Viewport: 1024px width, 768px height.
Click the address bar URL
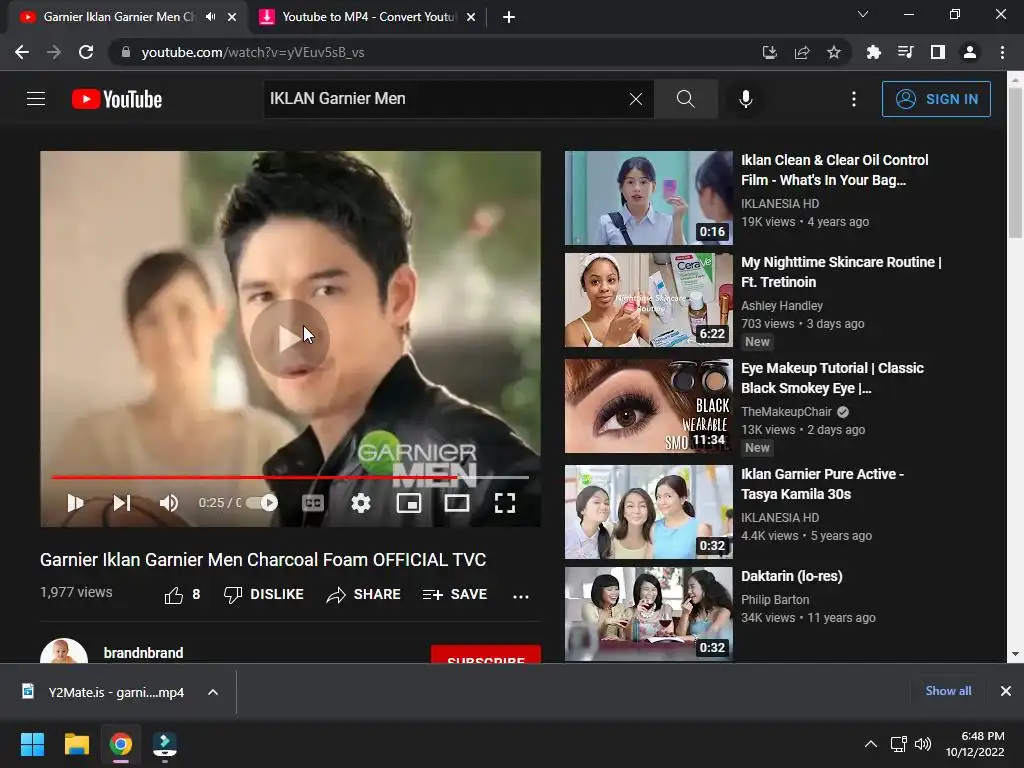point(253,52)
